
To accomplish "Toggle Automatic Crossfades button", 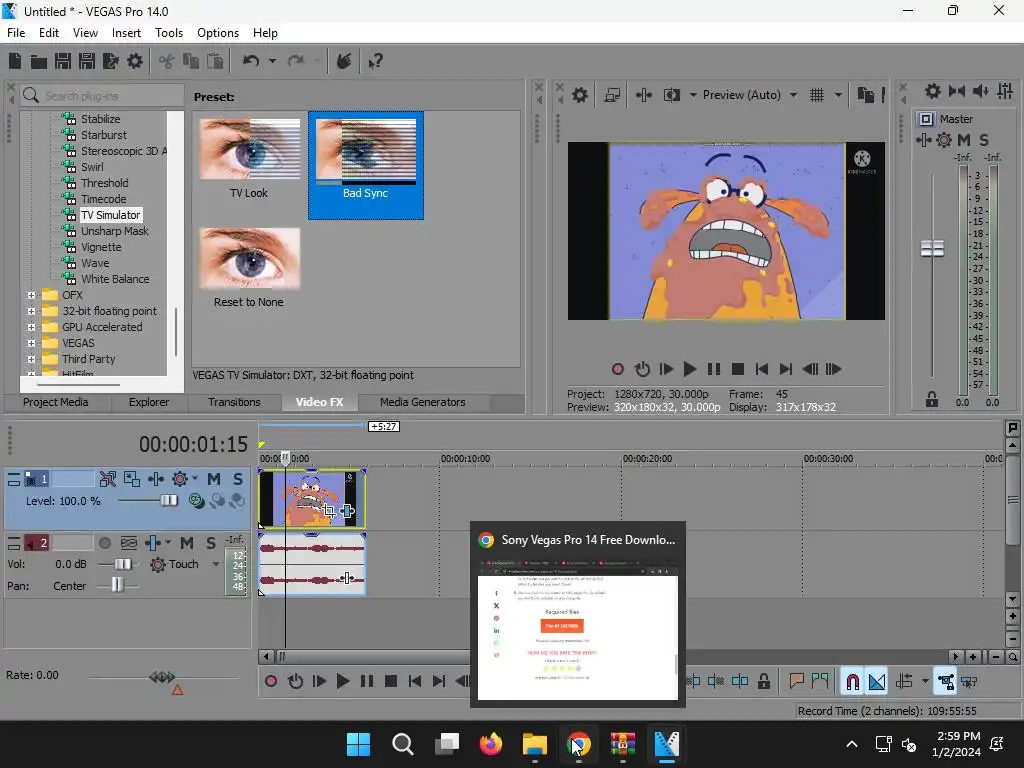I will pos(877,682).
